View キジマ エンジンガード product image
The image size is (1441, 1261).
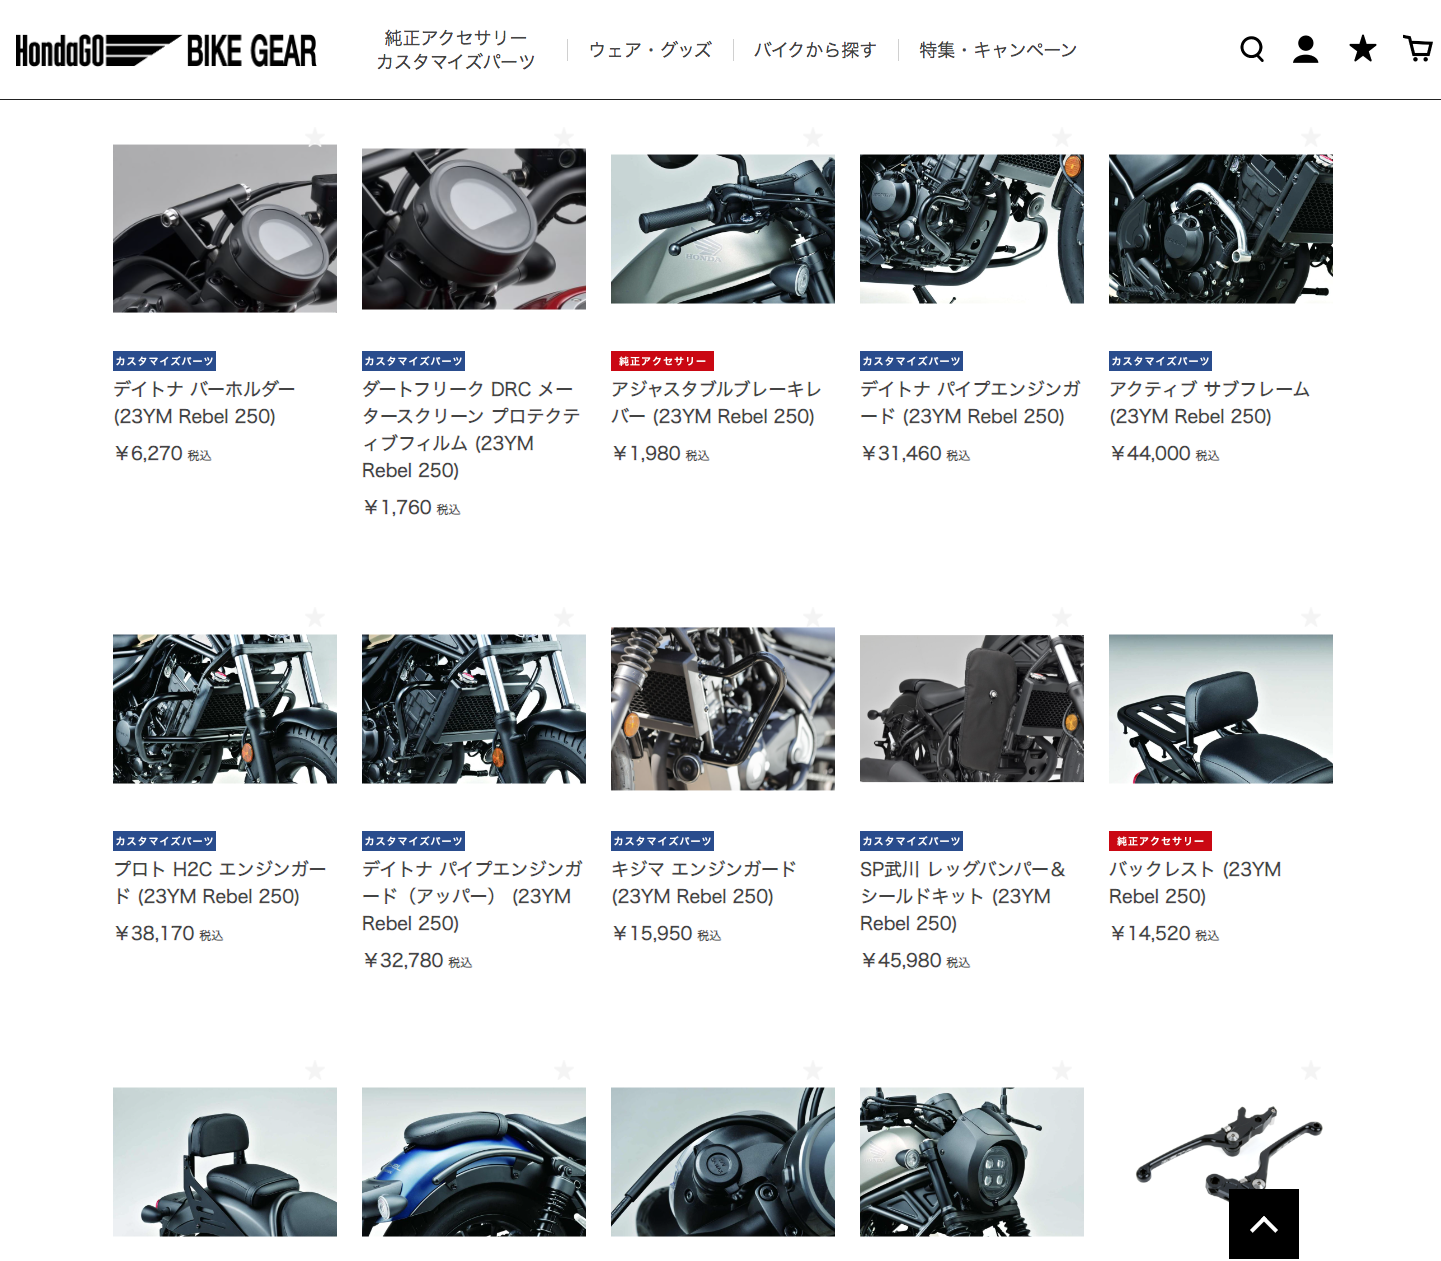click(x=723, y=708)
